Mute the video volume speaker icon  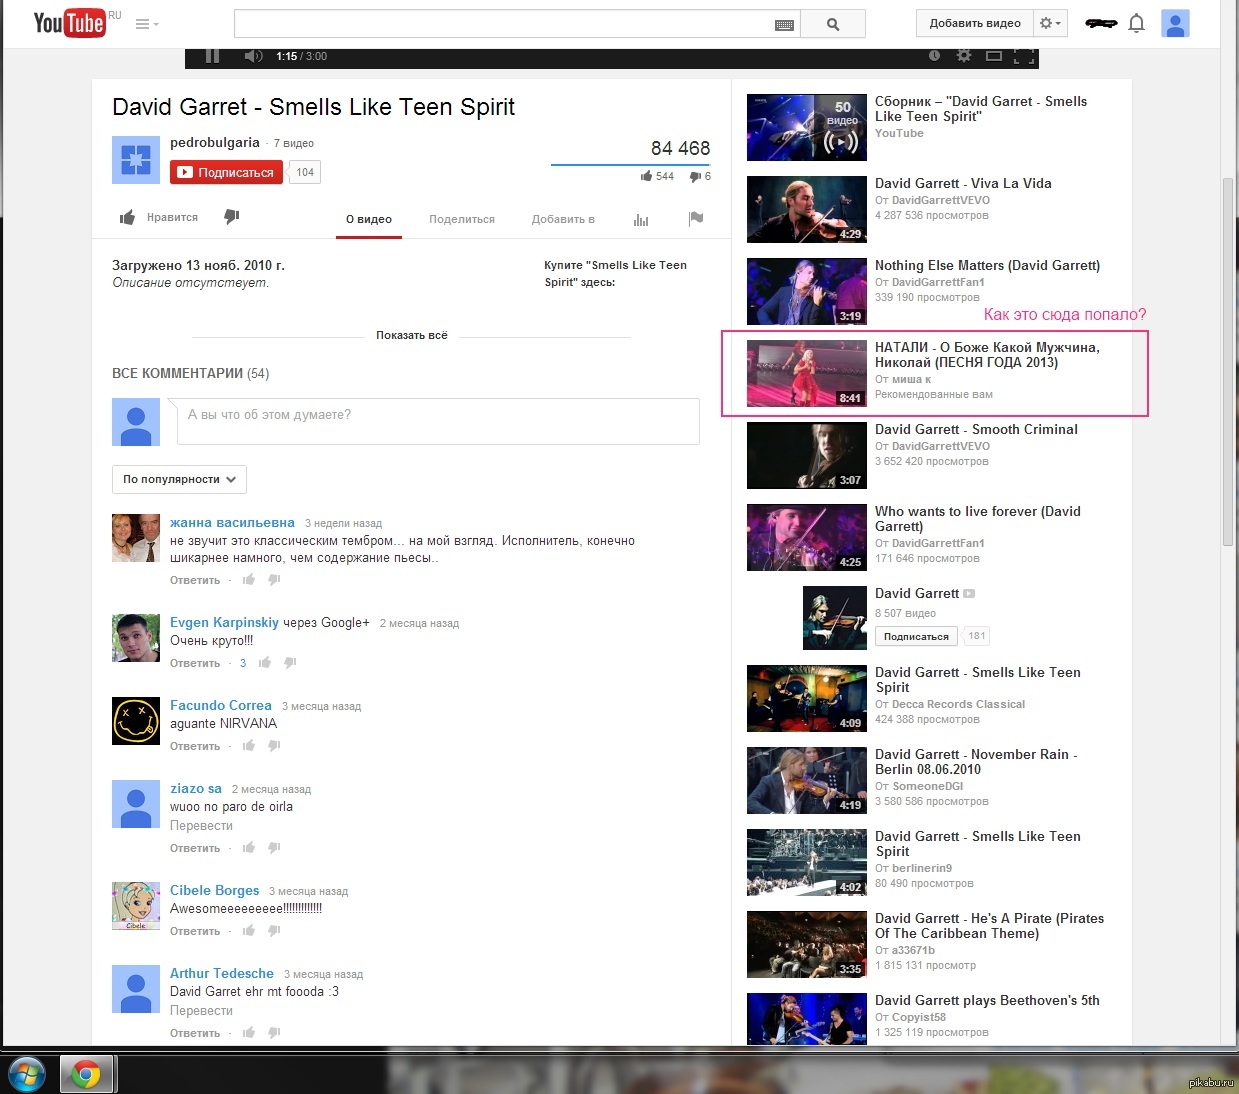(253, 56)
